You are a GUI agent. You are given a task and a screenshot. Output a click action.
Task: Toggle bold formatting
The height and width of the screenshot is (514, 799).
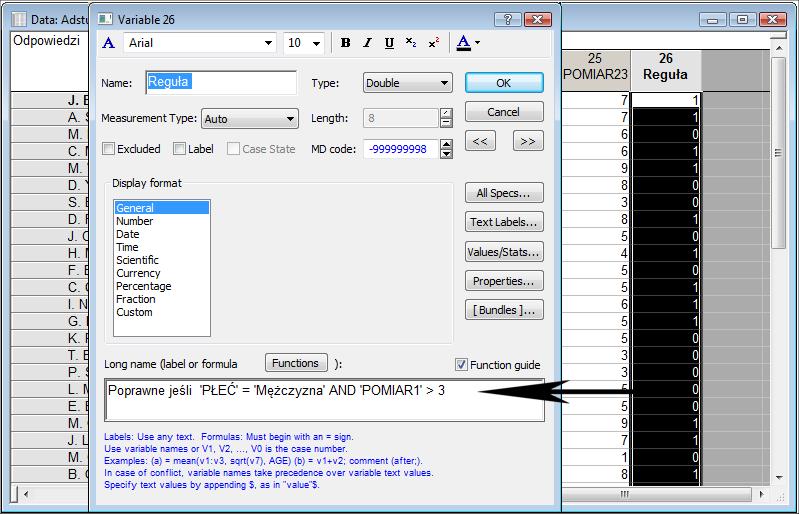point(345,43)
